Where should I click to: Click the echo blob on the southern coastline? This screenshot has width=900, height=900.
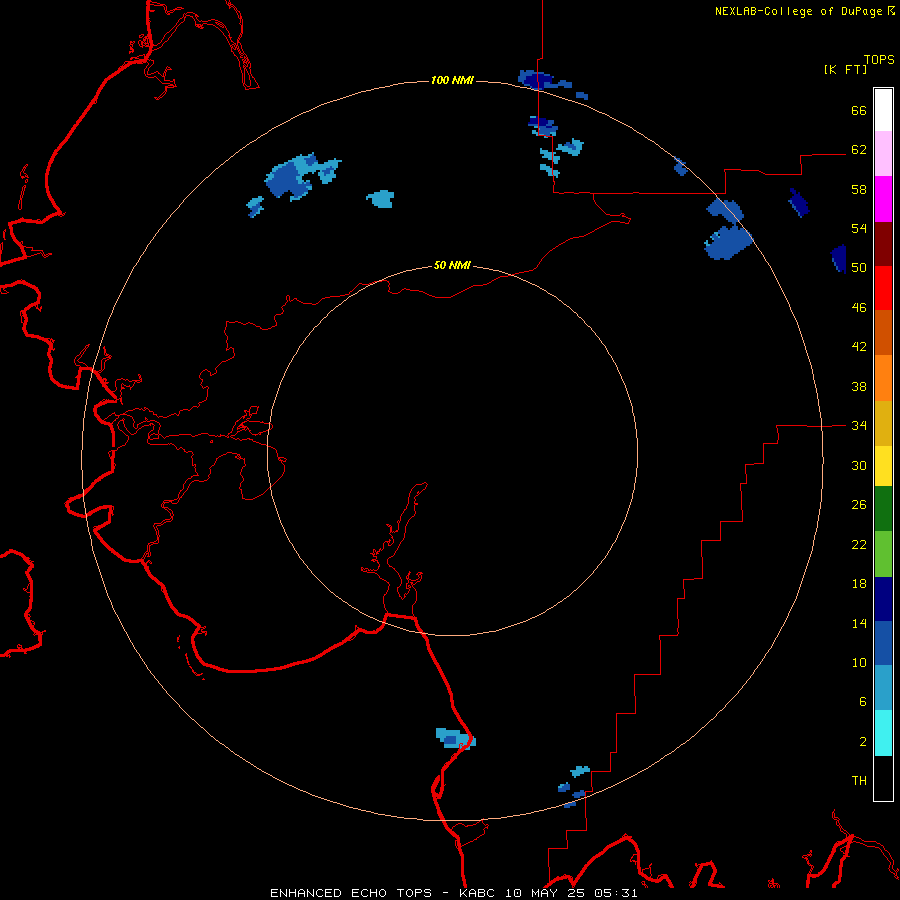coord(456,739)
